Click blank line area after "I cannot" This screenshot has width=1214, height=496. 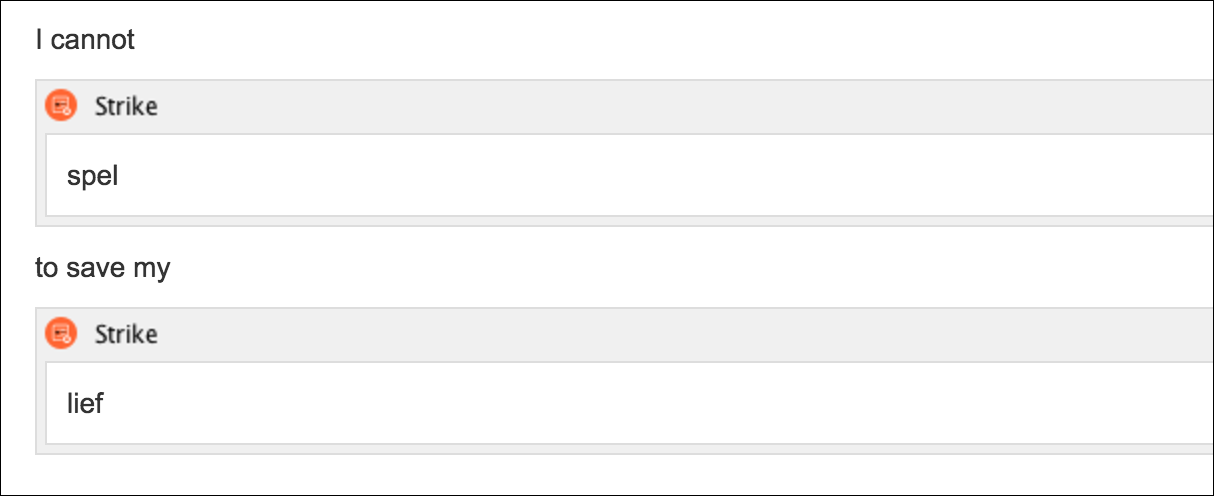click(670, 41)
